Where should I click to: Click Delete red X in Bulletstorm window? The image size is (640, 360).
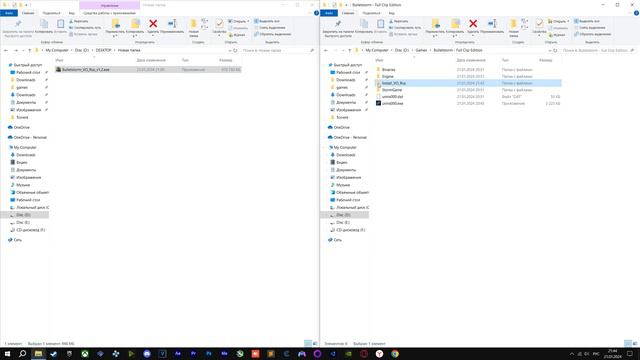473,24
